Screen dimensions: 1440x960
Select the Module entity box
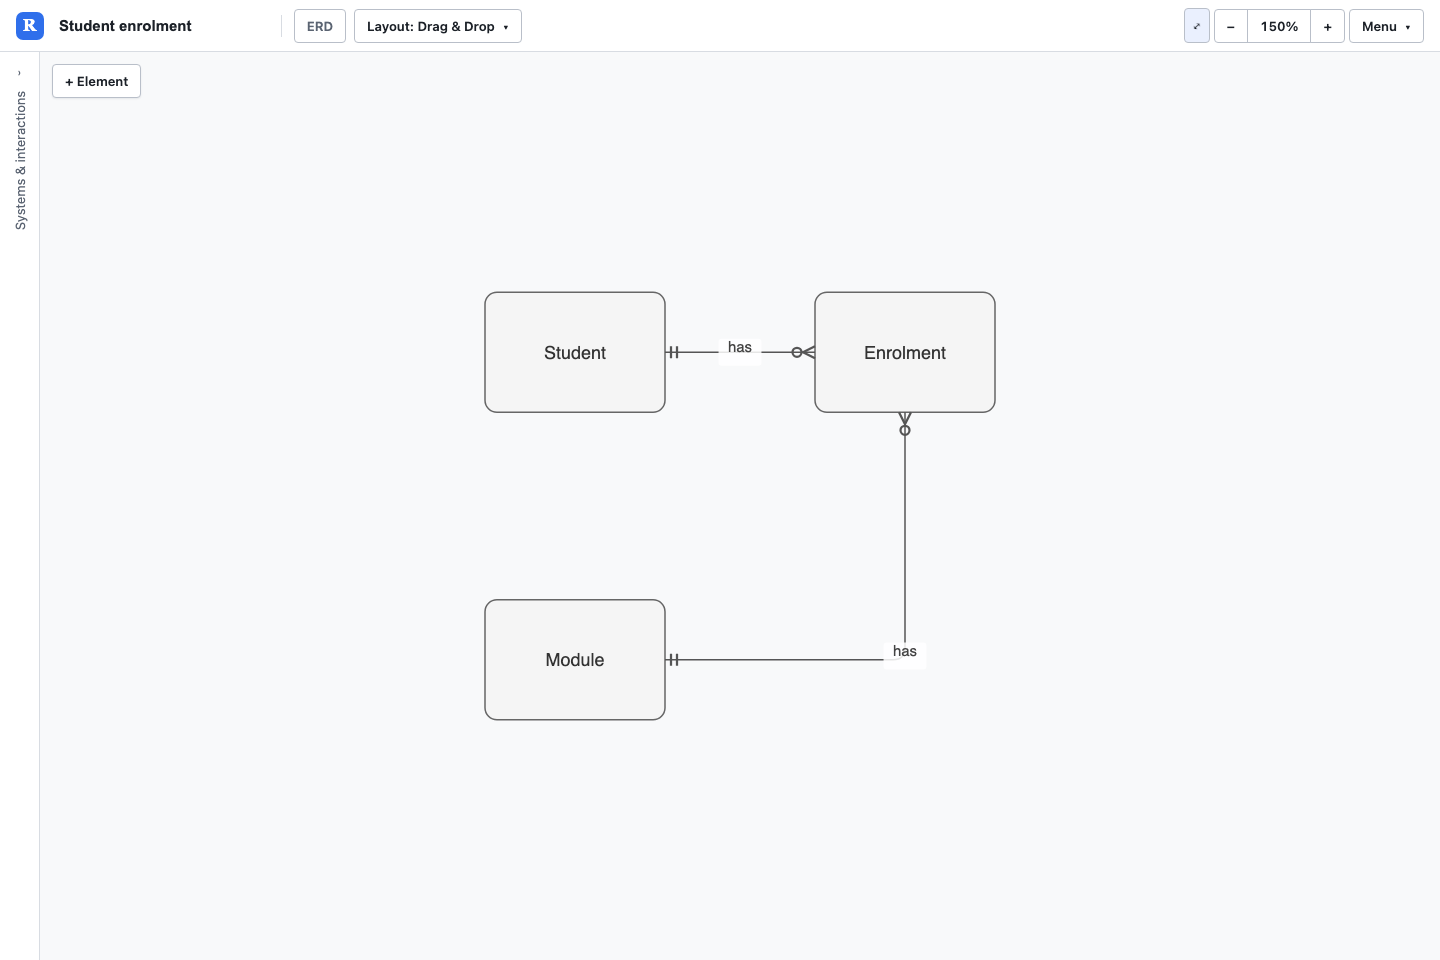pos(575,660)
